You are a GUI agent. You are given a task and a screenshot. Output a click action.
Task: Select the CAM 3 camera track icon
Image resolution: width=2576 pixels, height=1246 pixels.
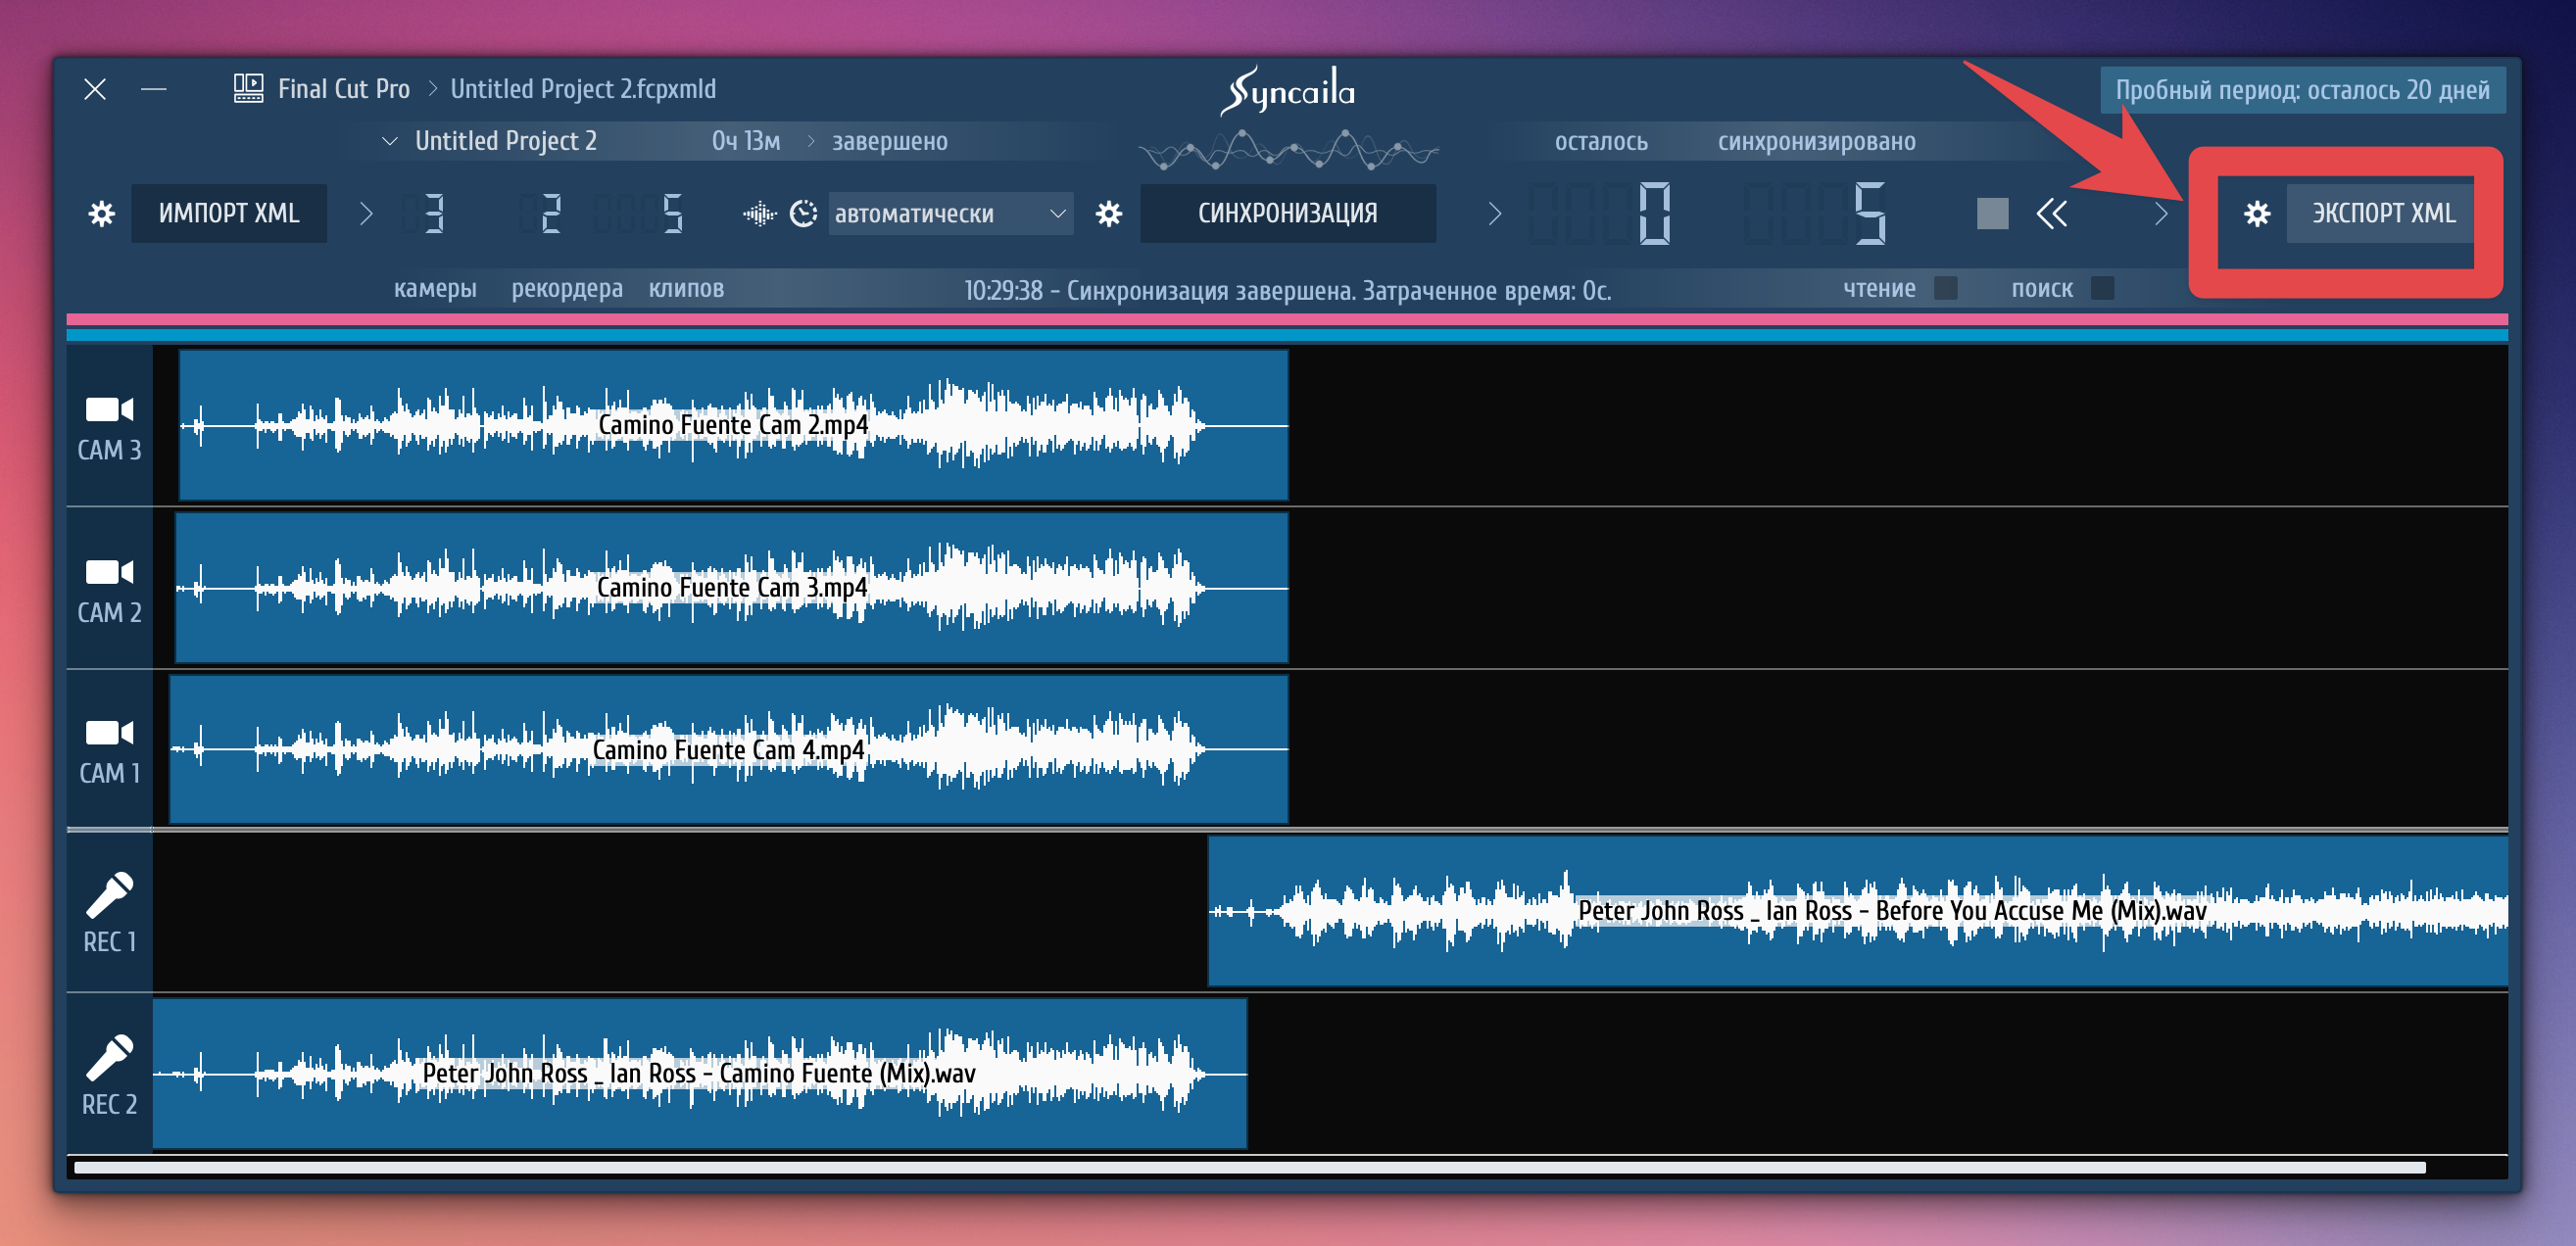tap(109, 410)
